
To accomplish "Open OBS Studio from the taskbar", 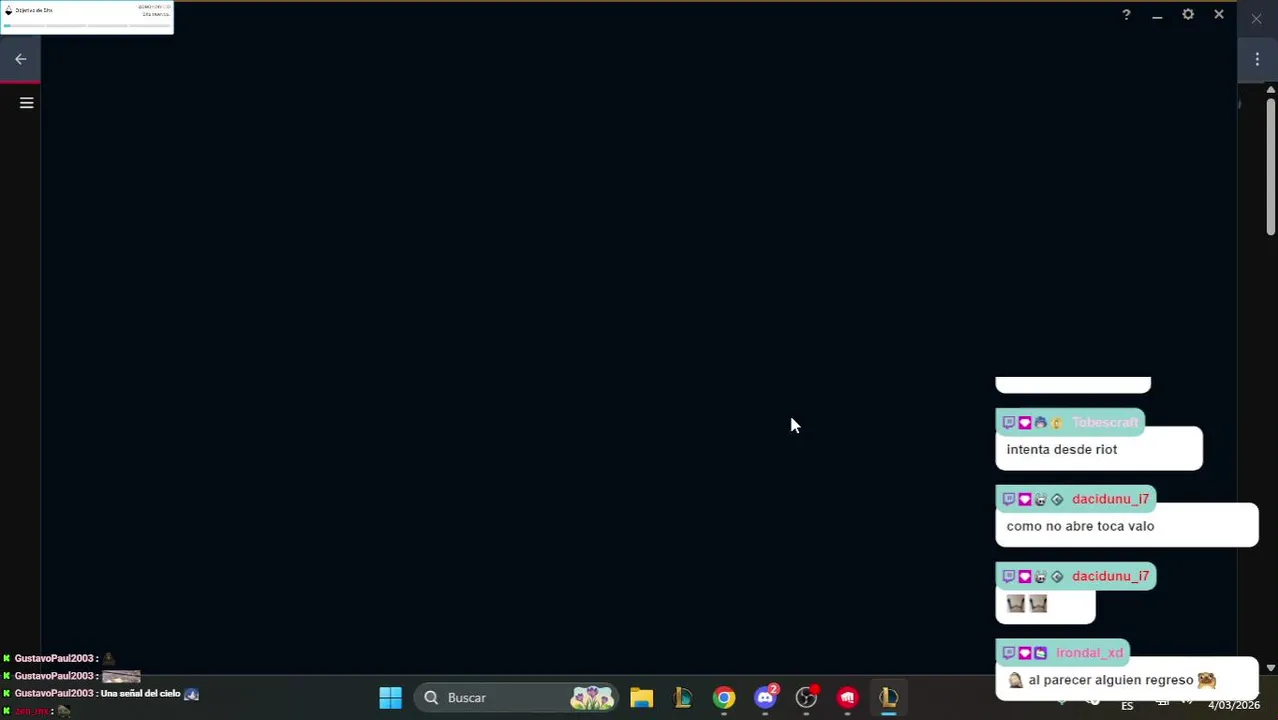I will (807, 698).
